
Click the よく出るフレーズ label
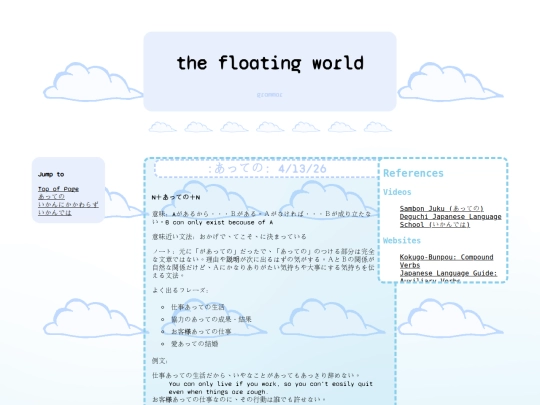180,290
